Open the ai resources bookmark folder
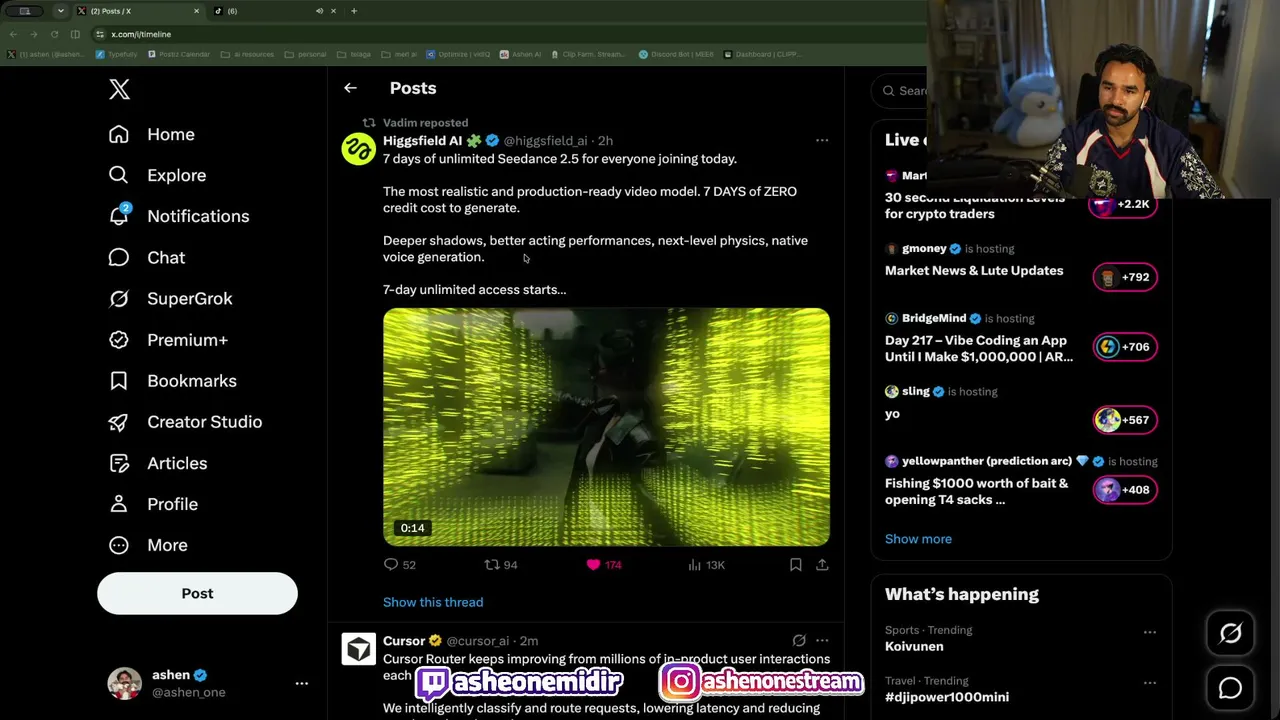This screenshot has width=1280, height=720. click(247, 54)
